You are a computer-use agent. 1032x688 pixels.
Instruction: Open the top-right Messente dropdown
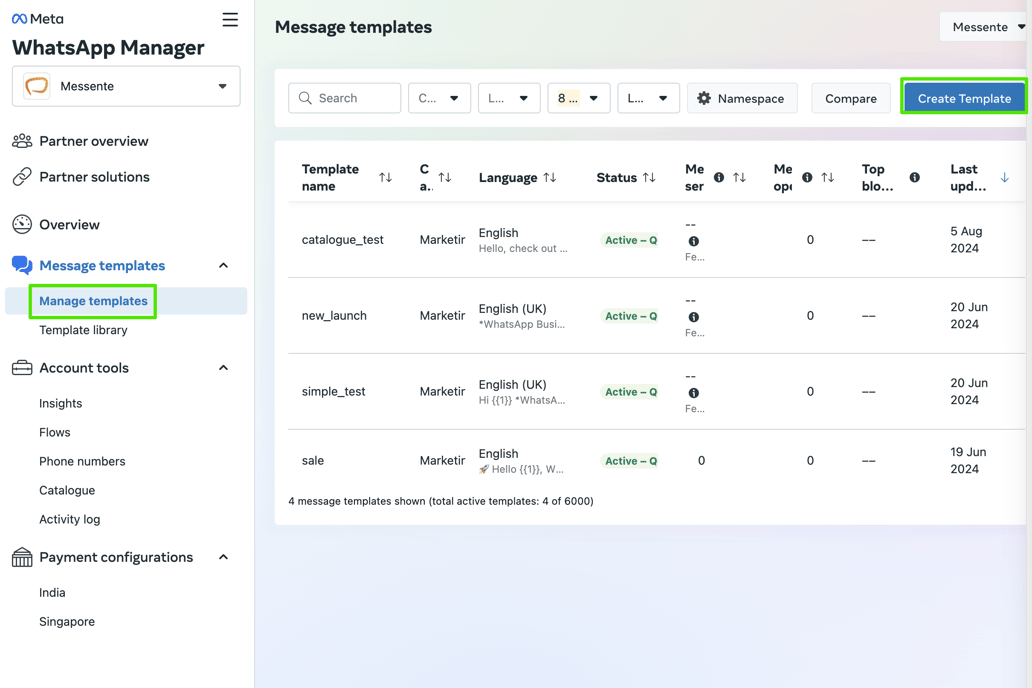985,27
